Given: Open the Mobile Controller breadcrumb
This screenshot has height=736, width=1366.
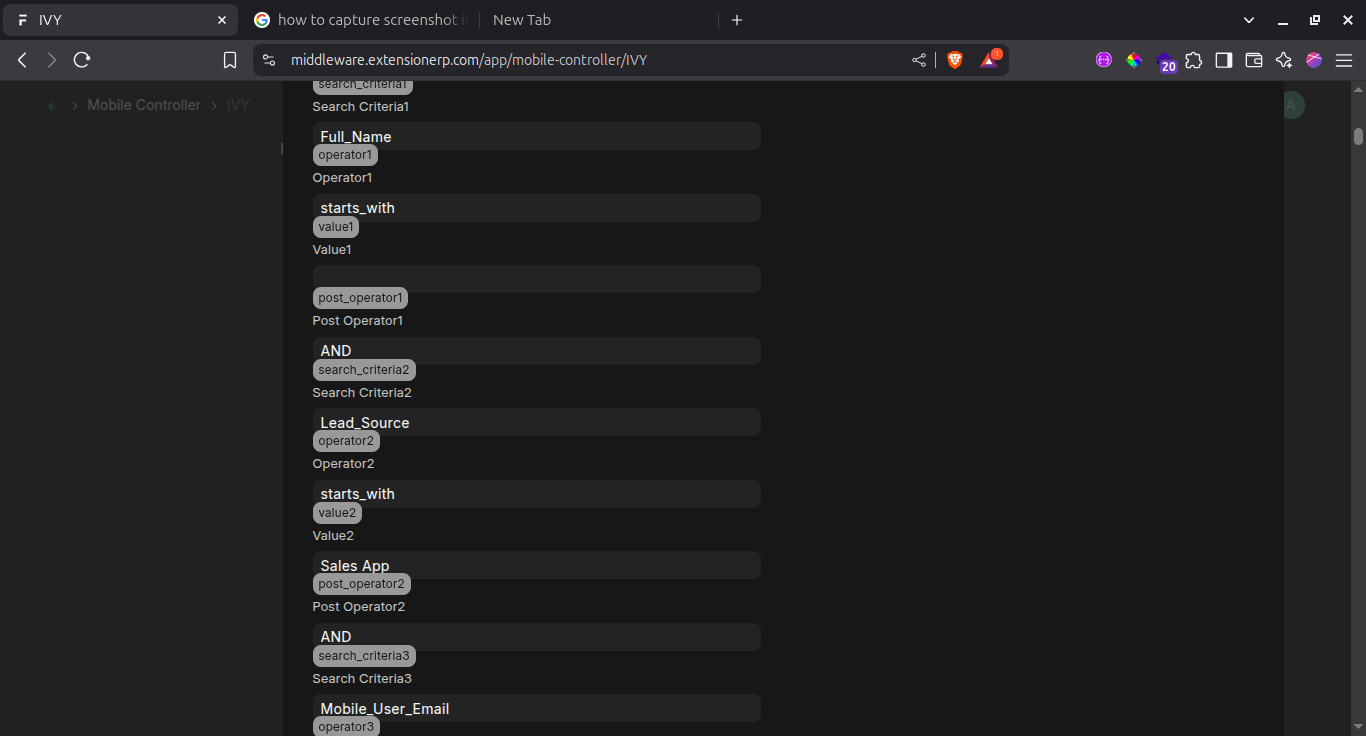Looking at the screenshot, I should tap(144, 105).
